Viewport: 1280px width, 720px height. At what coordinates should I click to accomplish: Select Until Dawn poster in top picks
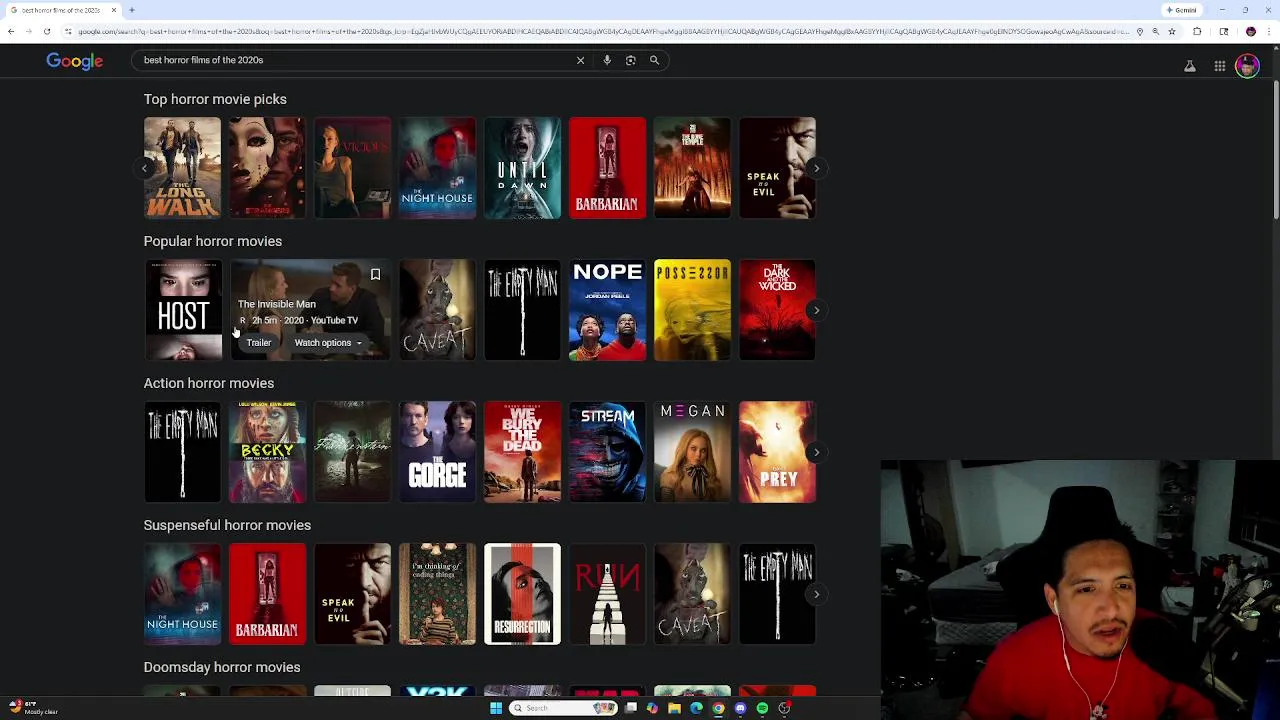(522, 168)
